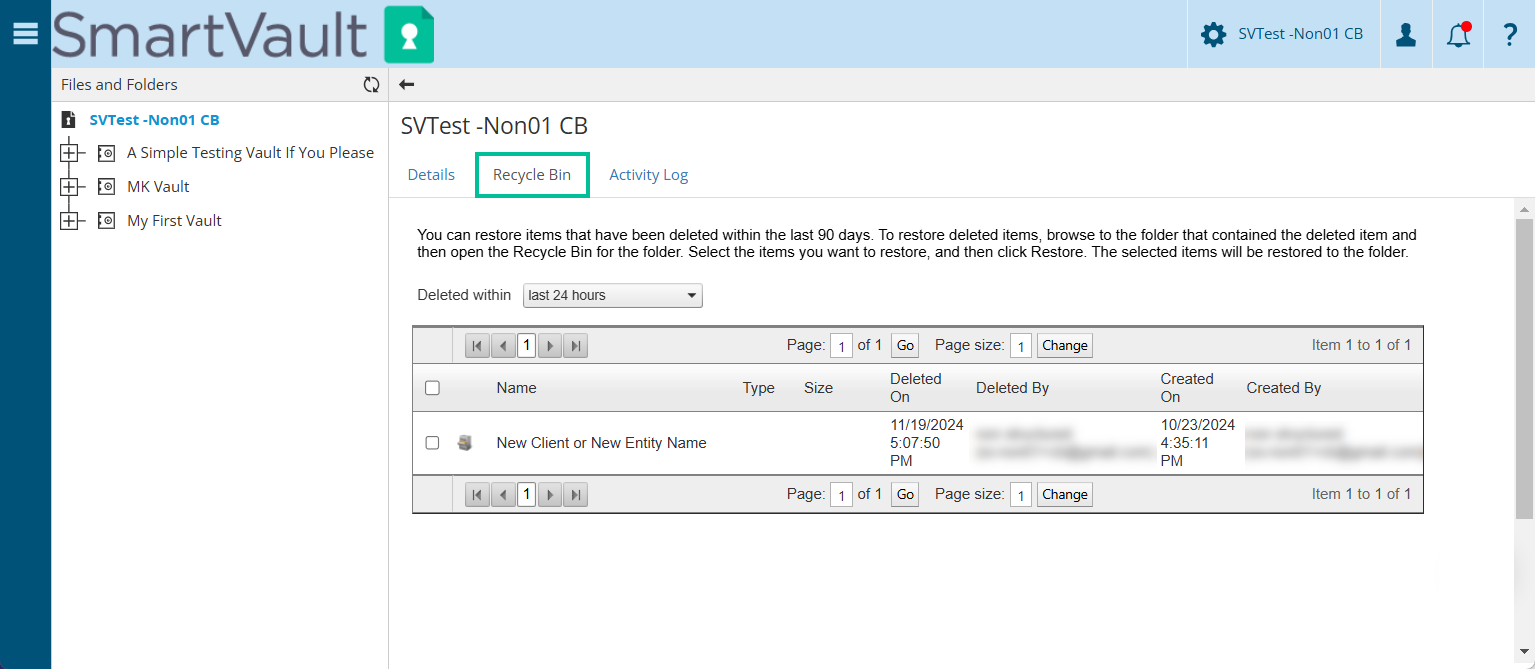Open help with the question mark icon
The height and width of the screenshot is (669, 1535).
1510,34
